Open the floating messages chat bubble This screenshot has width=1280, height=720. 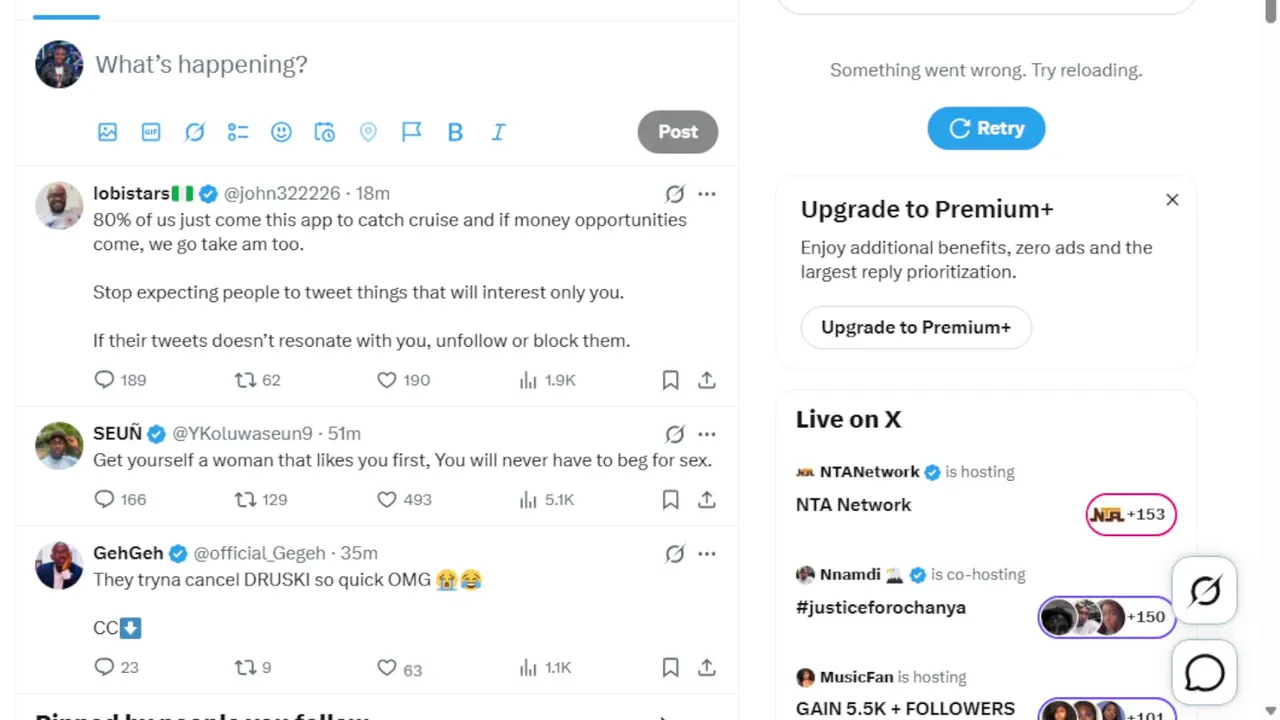coord(1204,674)
